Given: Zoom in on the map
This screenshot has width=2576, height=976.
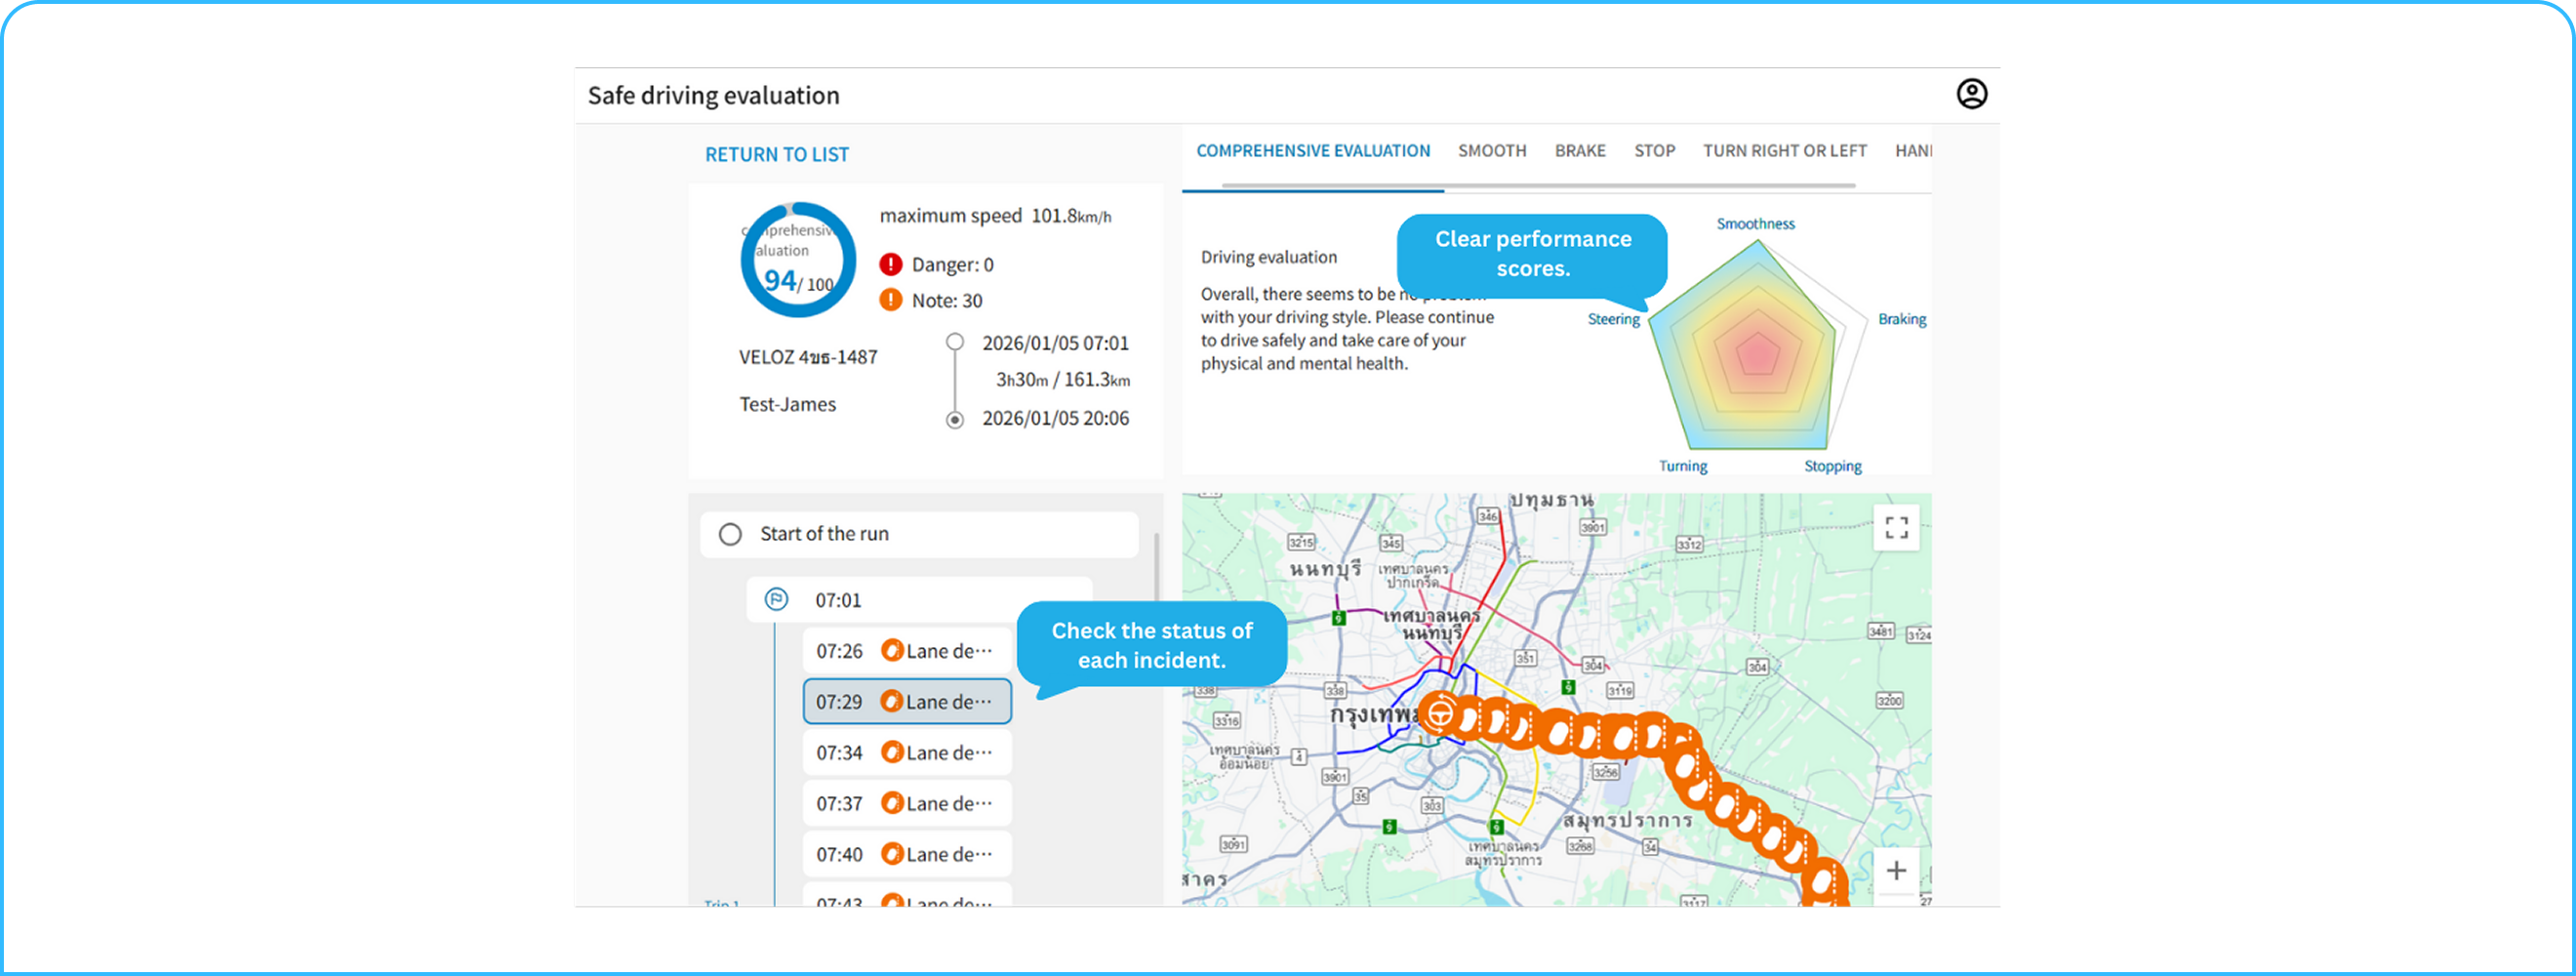Looking at the screenshot, I should pos(1896,871).
